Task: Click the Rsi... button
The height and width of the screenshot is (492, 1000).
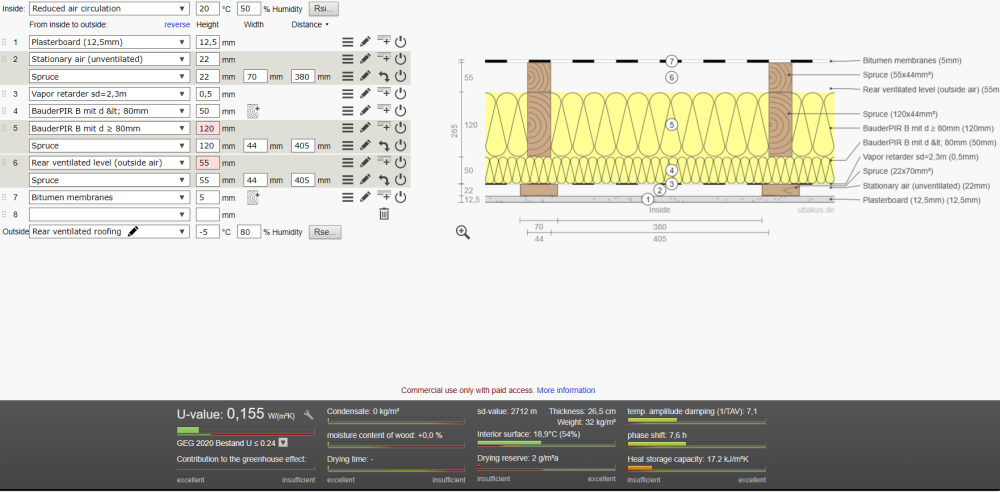Action: coord(324,9)
